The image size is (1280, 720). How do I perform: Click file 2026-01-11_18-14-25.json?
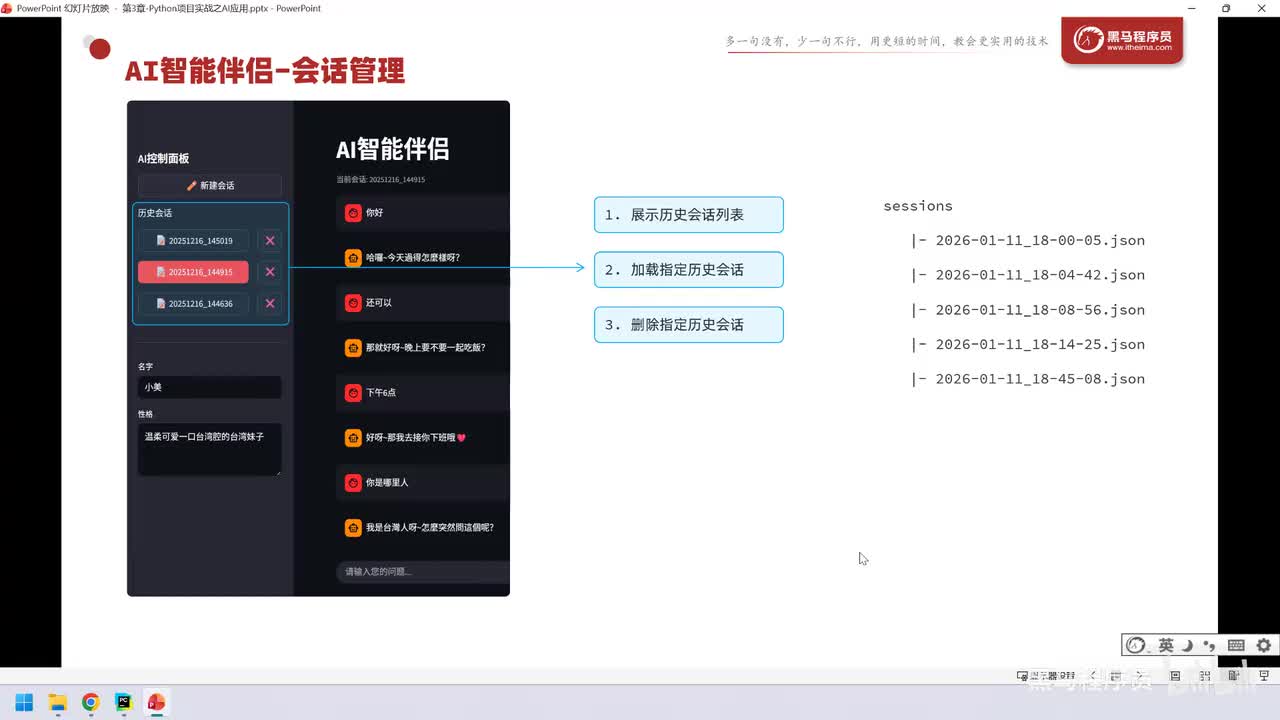1040,344
